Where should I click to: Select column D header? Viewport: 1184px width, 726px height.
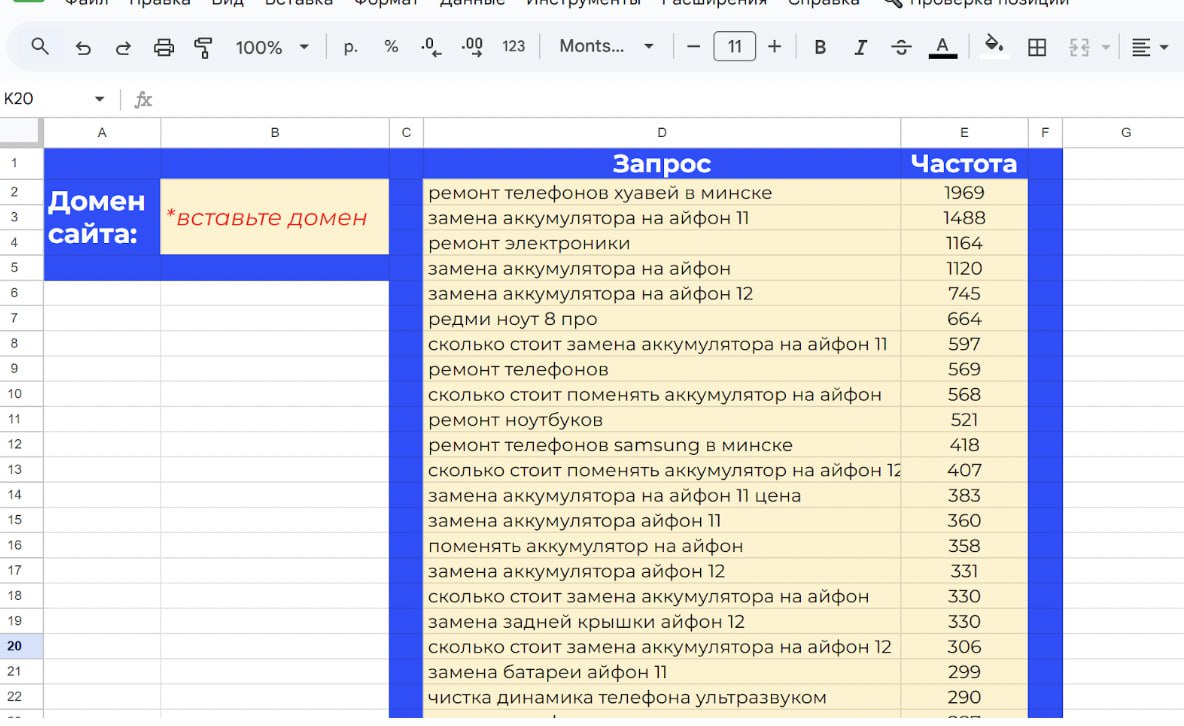click(x=661, y=133)
